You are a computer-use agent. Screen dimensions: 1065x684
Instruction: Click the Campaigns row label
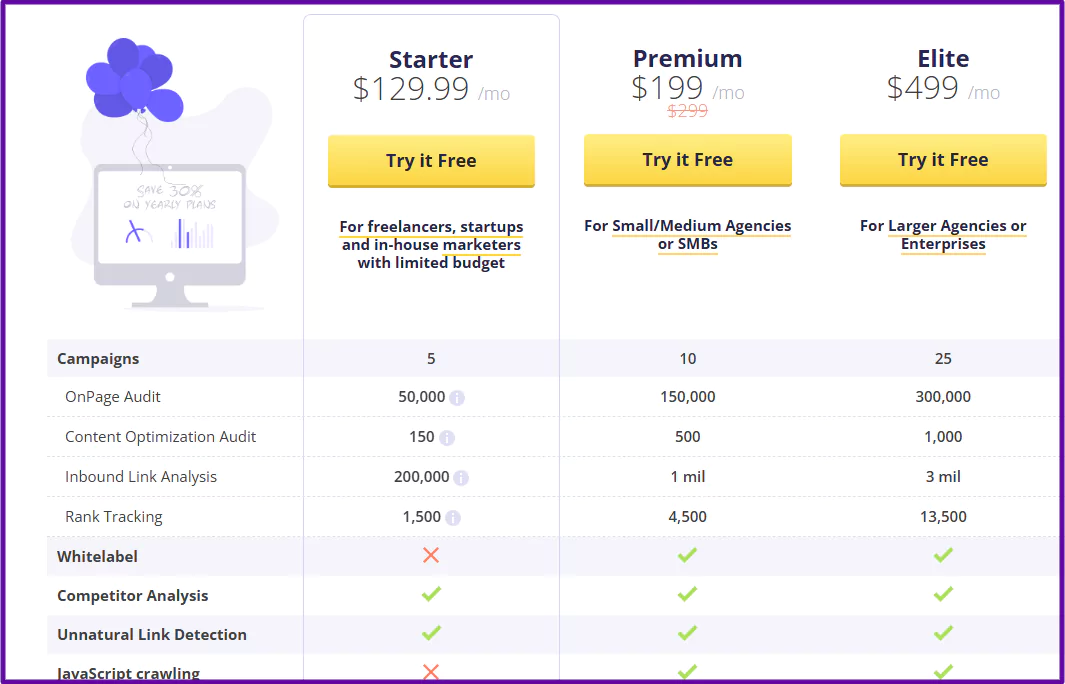point(98,359)
